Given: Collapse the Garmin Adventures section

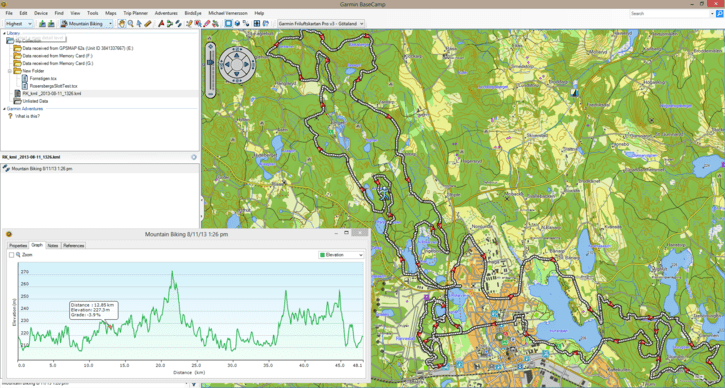Looking at the screenshot, I should tap(4, 109).
